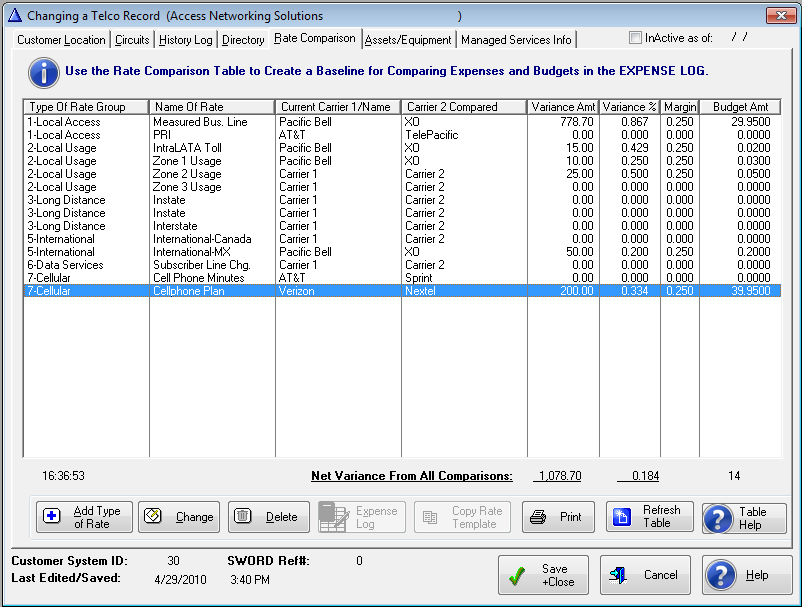Switch to Managed Services Info tab

[x=516, y=40]
